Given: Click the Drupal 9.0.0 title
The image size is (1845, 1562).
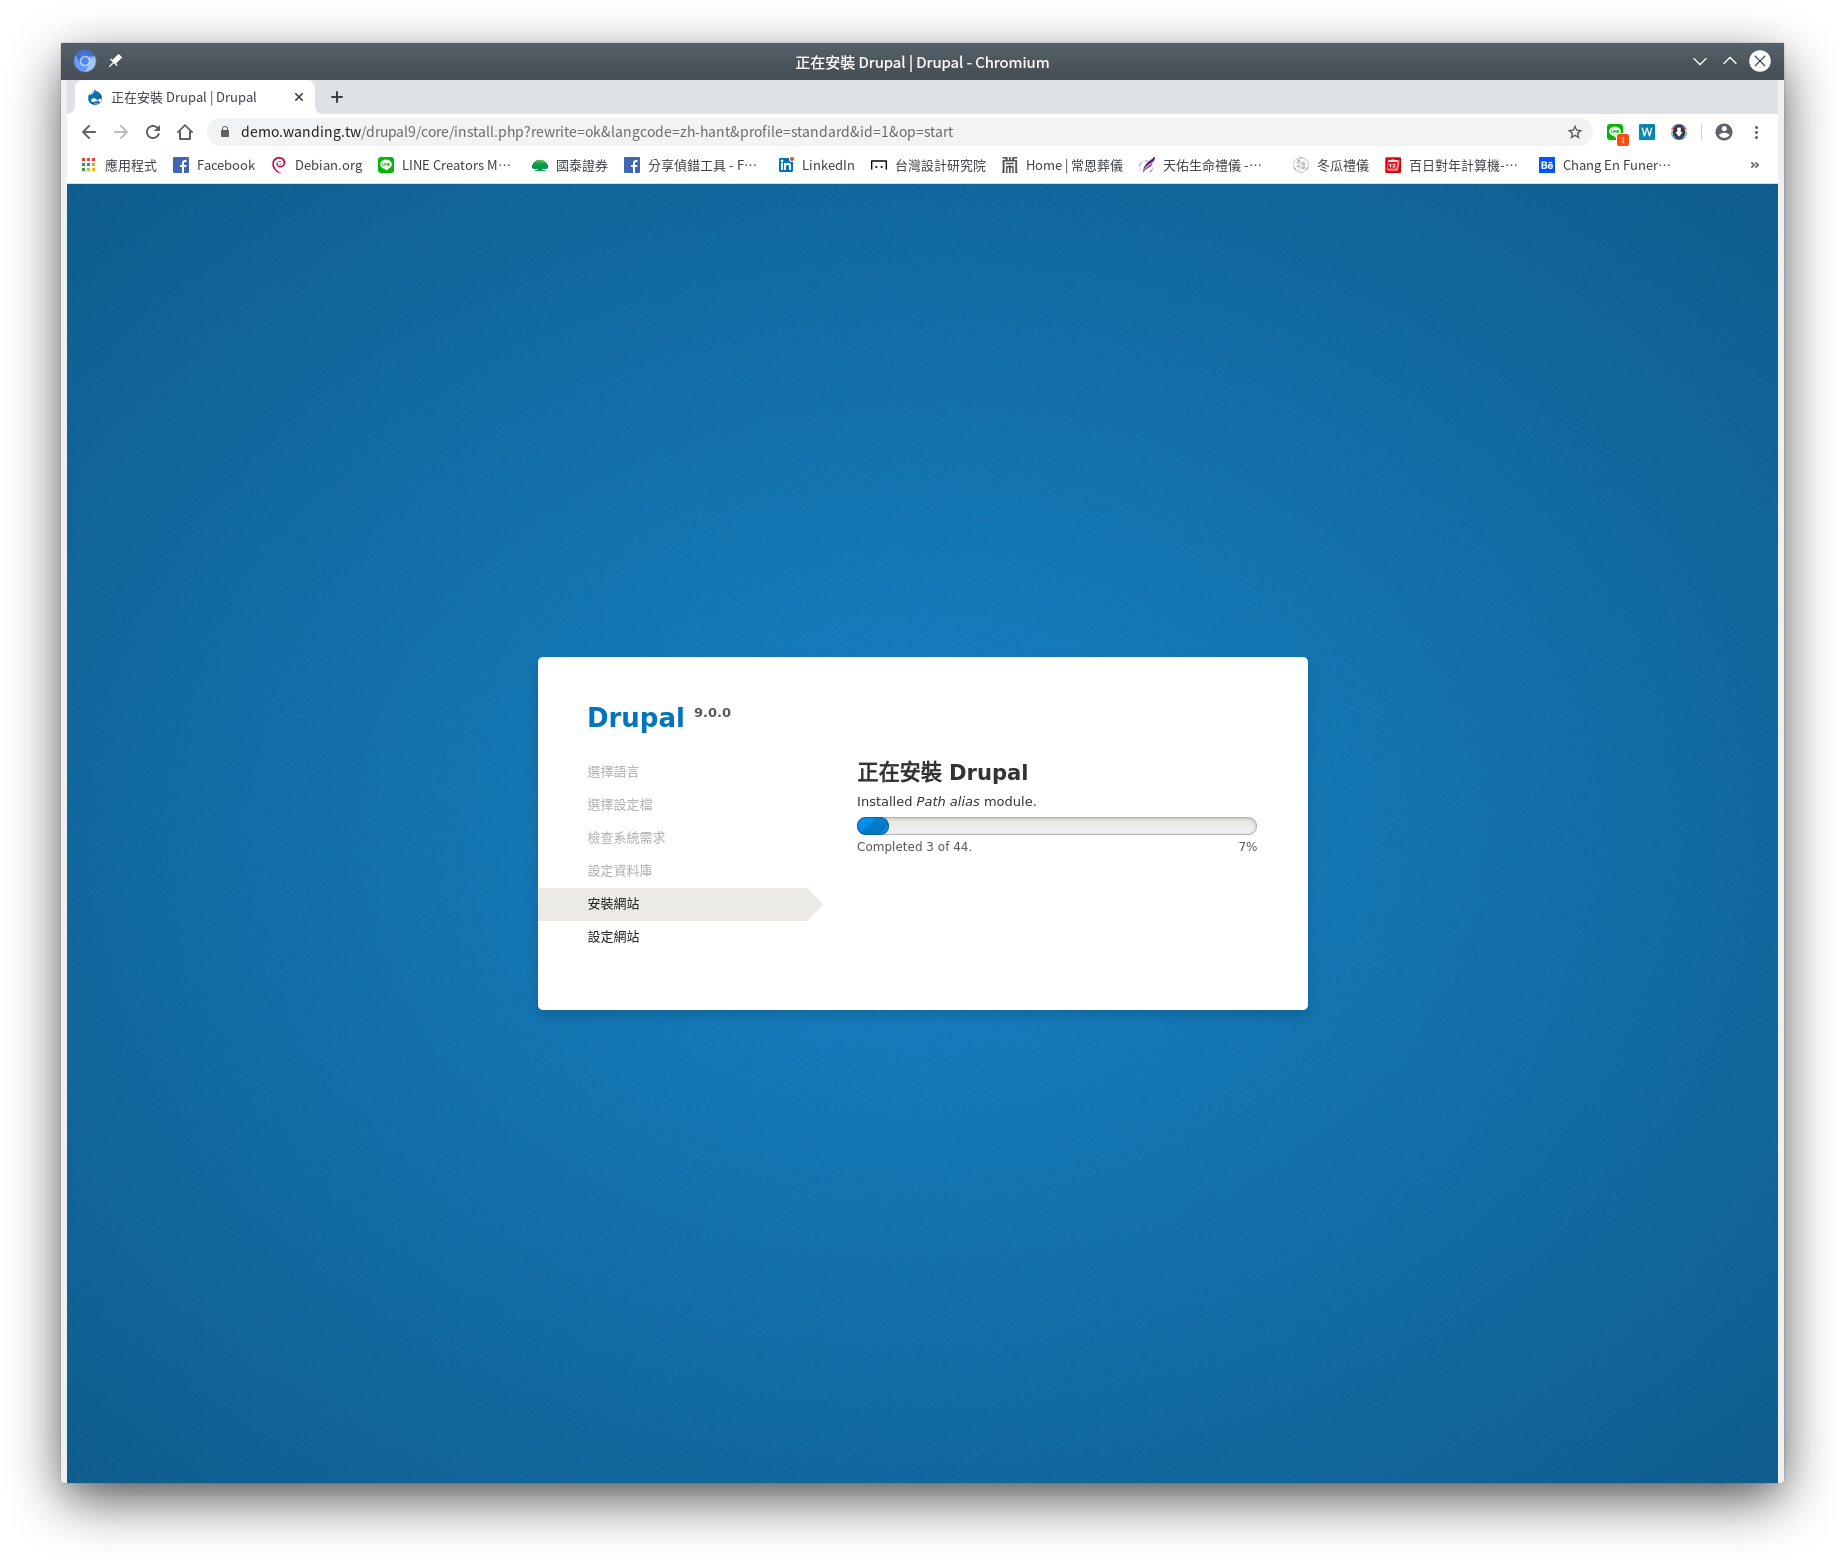Looking at the screenshot, I should (x=659, y=717).
